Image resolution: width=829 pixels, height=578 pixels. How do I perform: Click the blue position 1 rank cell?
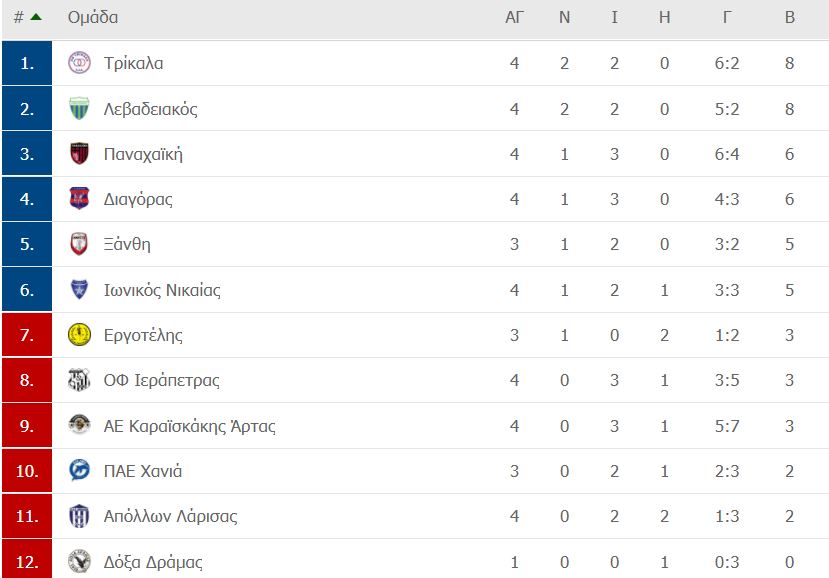coord(27,63)
